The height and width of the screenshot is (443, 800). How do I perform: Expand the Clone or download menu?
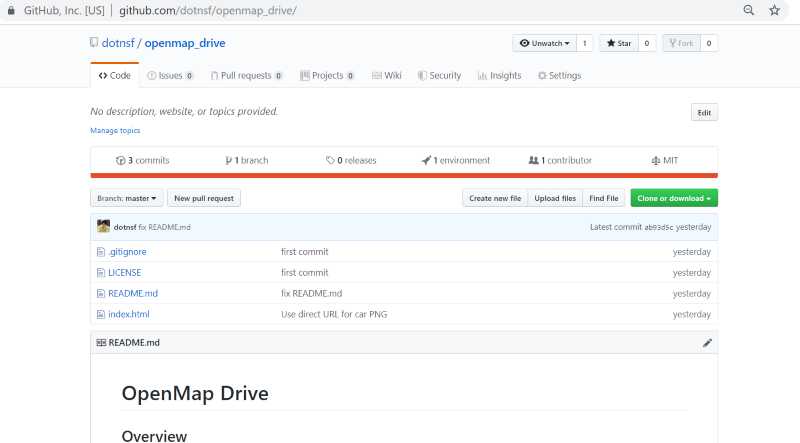674,198
